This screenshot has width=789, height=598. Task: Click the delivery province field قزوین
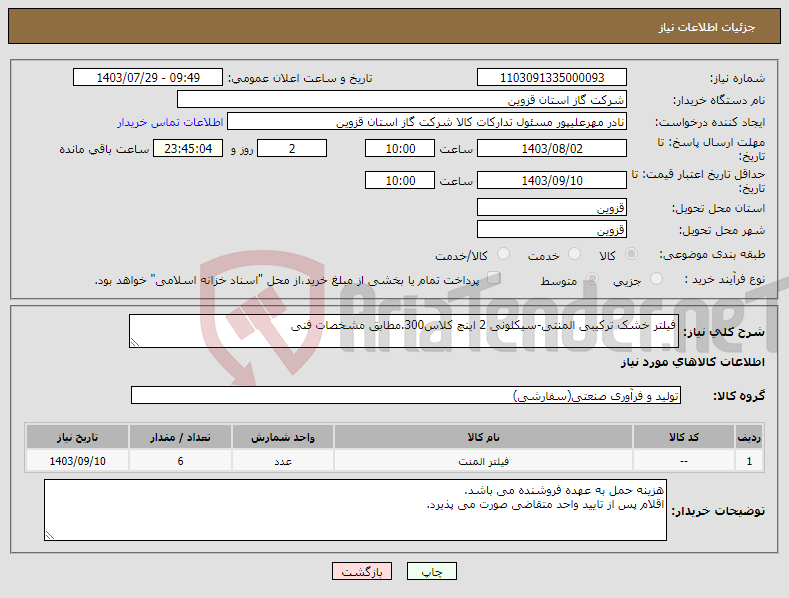pyautogui.click(x=551, y=207)
